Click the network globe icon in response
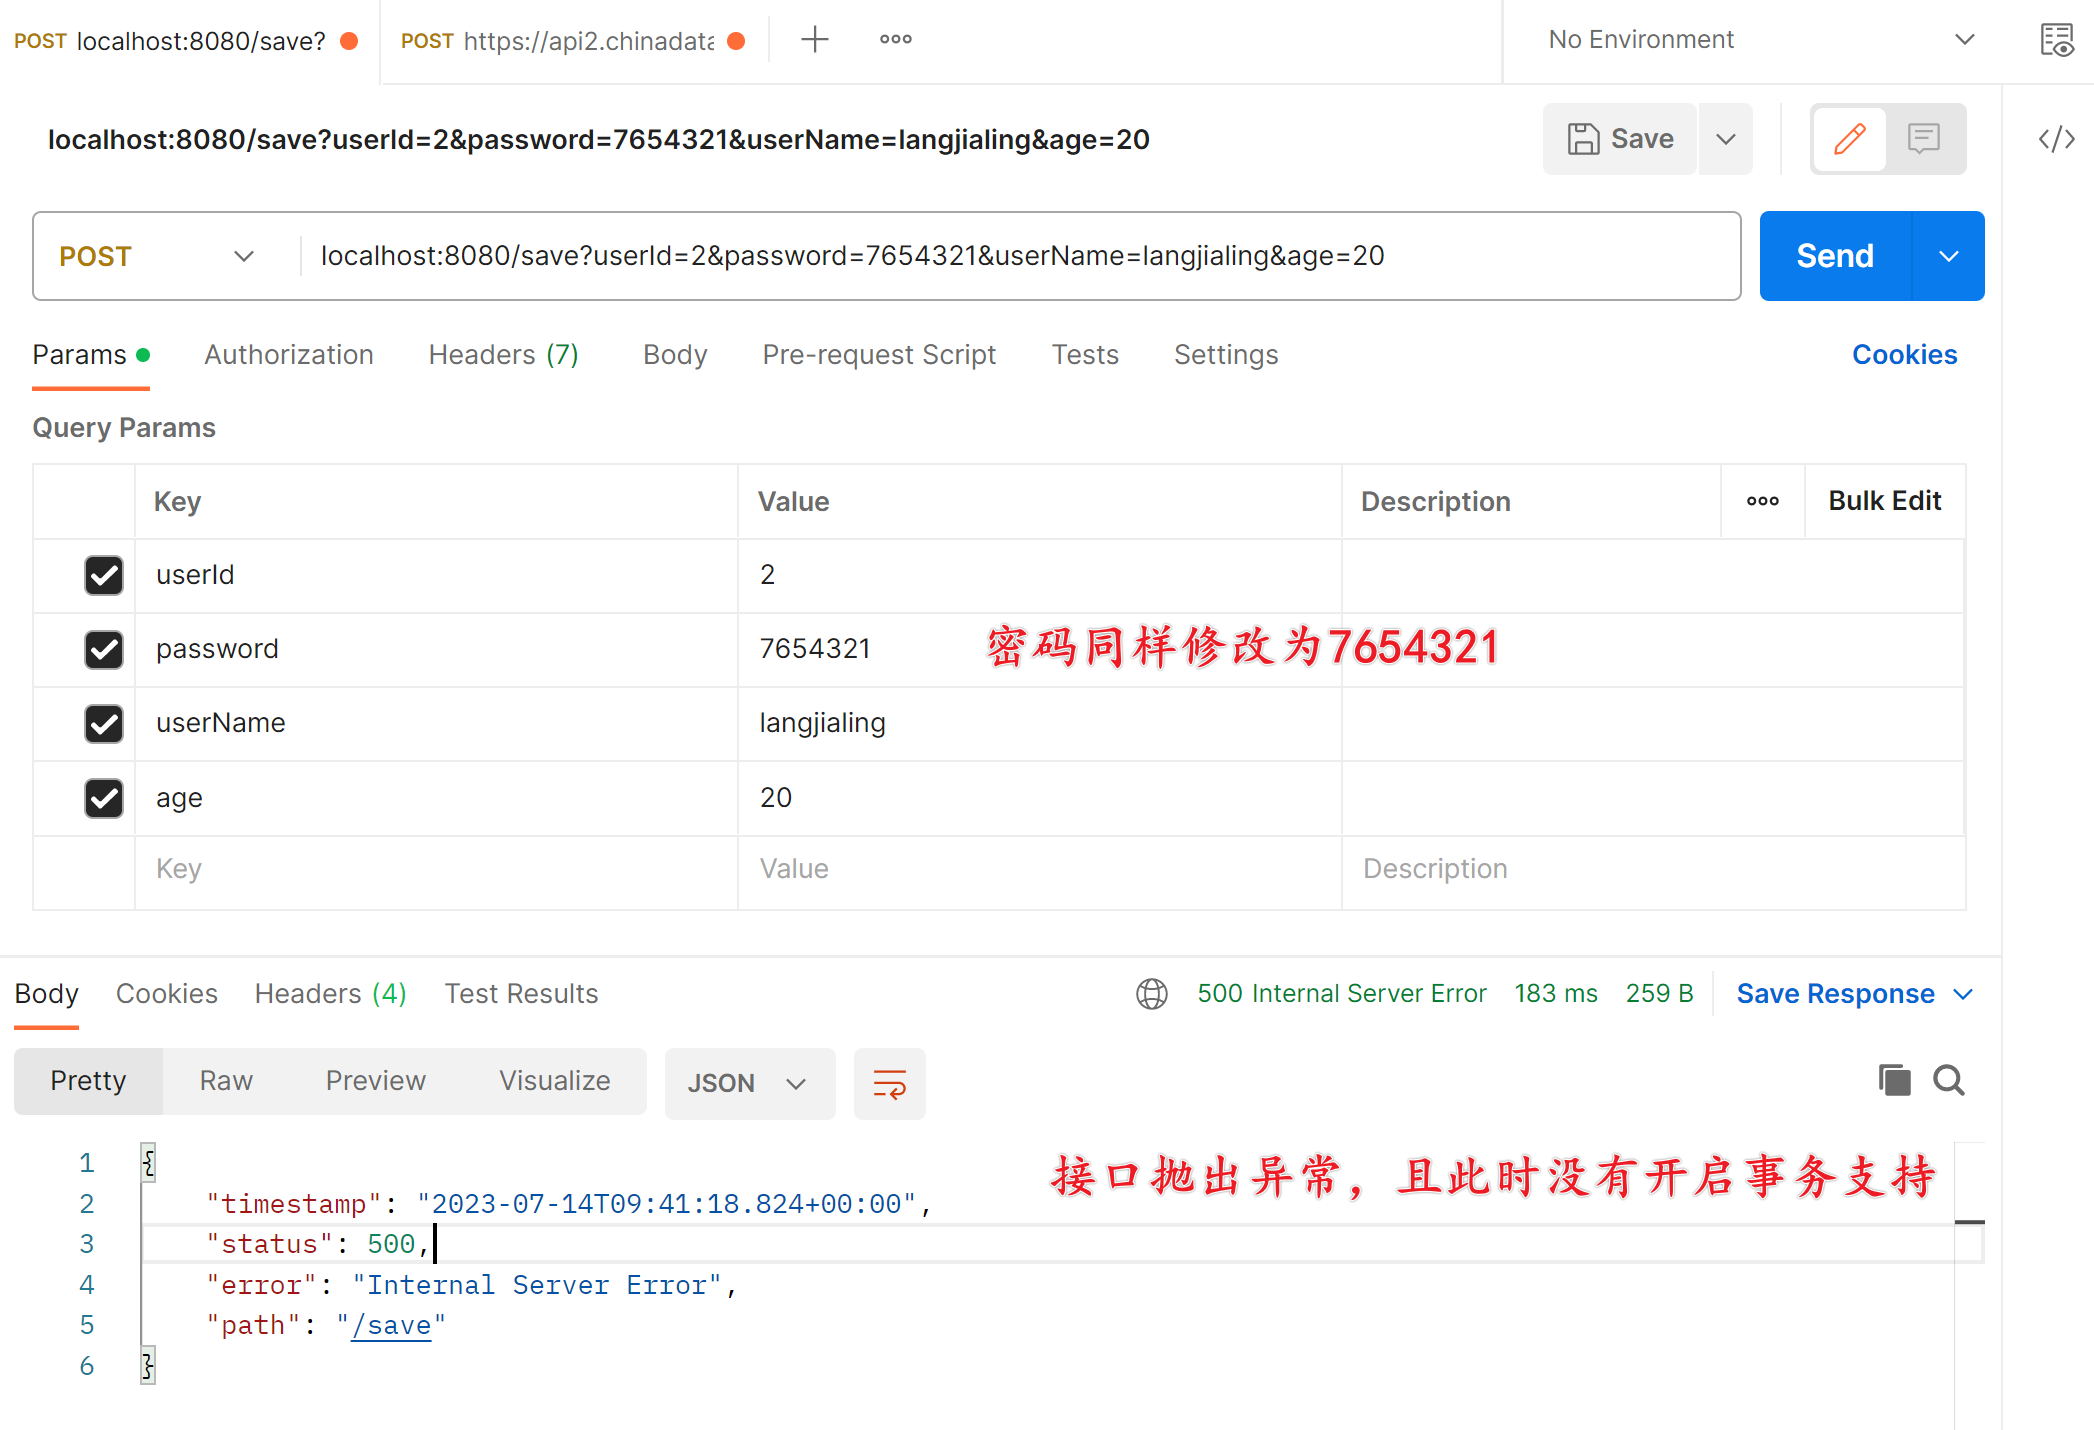The image size is (2094, 1430). click(x=1151, y=994)
